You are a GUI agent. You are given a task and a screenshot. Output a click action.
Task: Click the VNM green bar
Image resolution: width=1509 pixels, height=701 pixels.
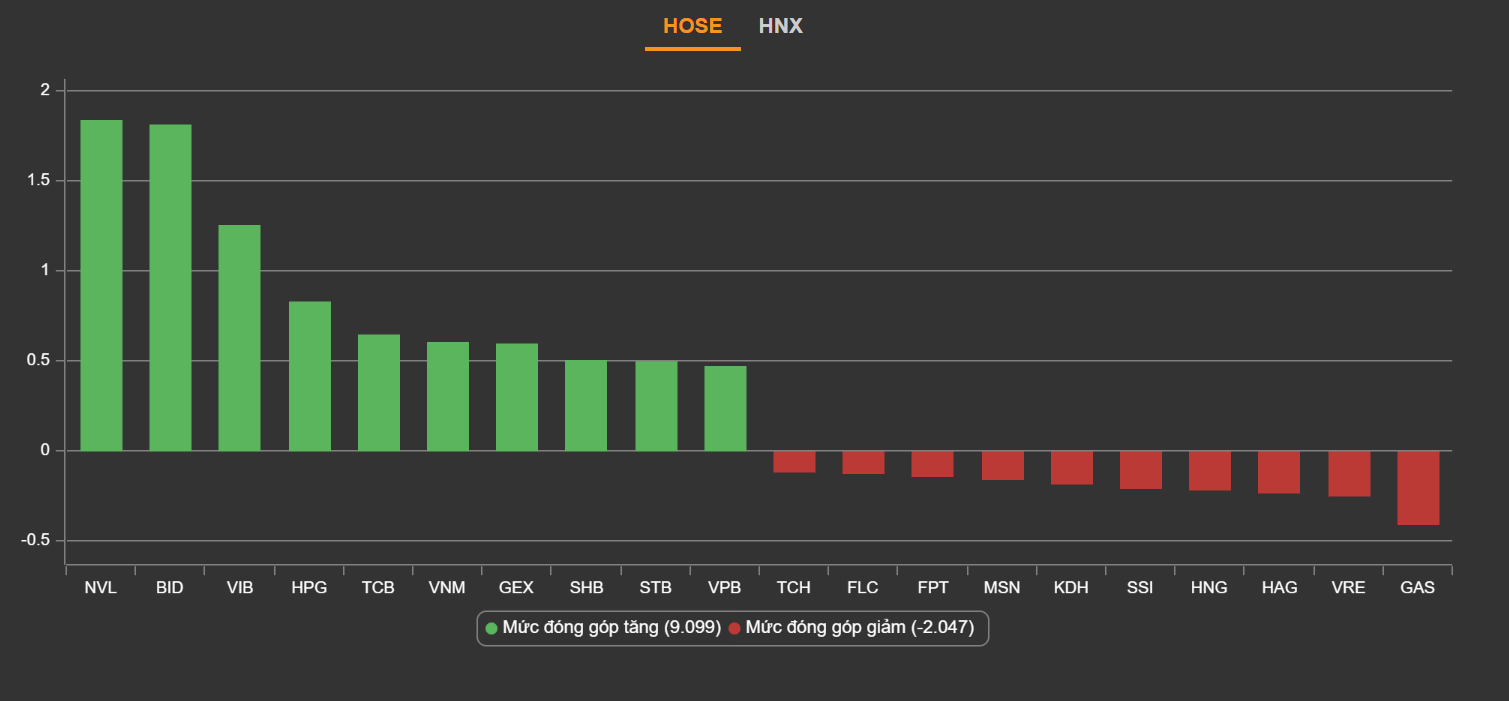tap(447, 396)
